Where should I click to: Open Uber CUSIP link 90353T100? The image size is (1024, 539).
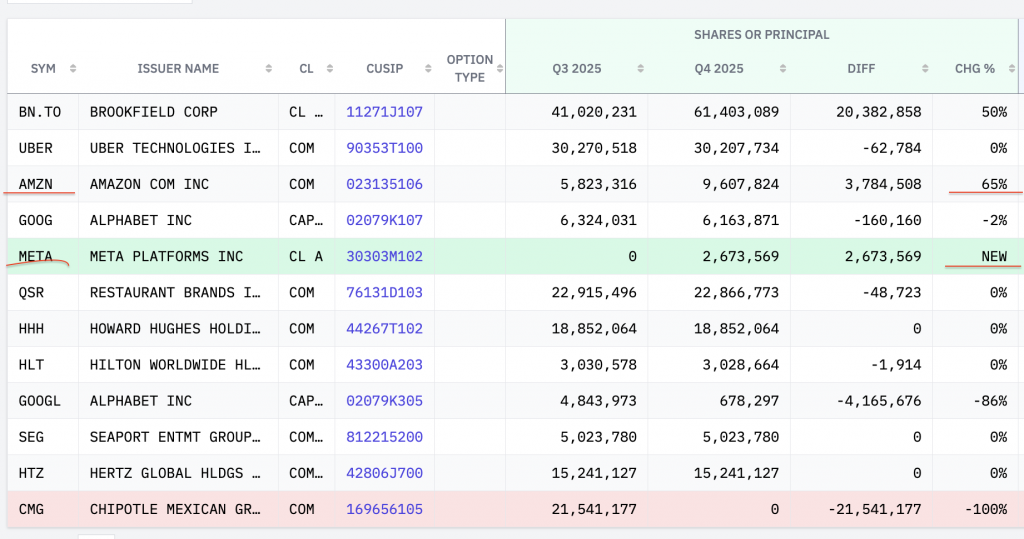pyautogui.click(x=384, y=148)
